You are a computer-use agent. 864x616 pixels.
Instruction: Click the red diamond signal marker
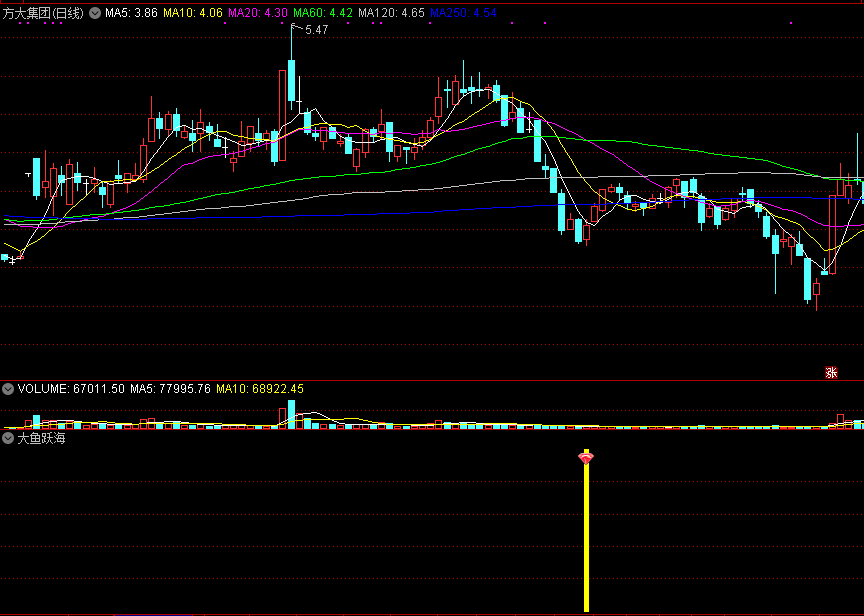click(x=586, y=457)
